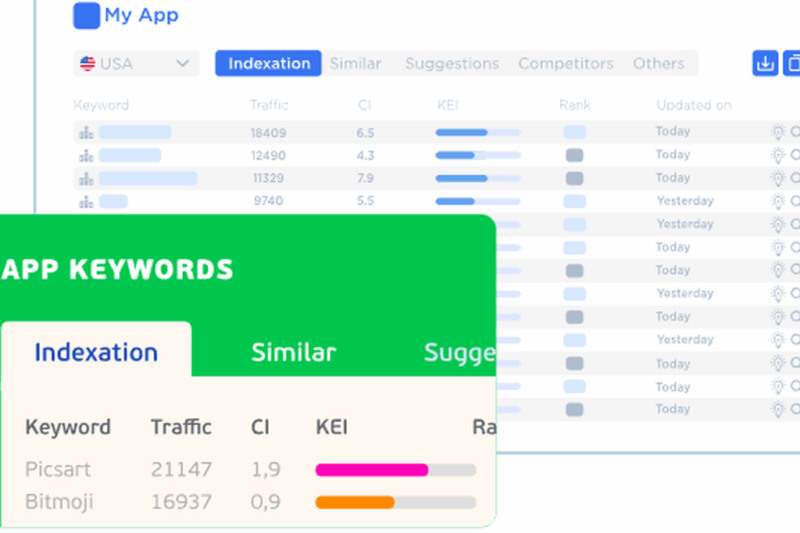
Task: Switch to the Similar tab in My App
Action: point(356,64)
